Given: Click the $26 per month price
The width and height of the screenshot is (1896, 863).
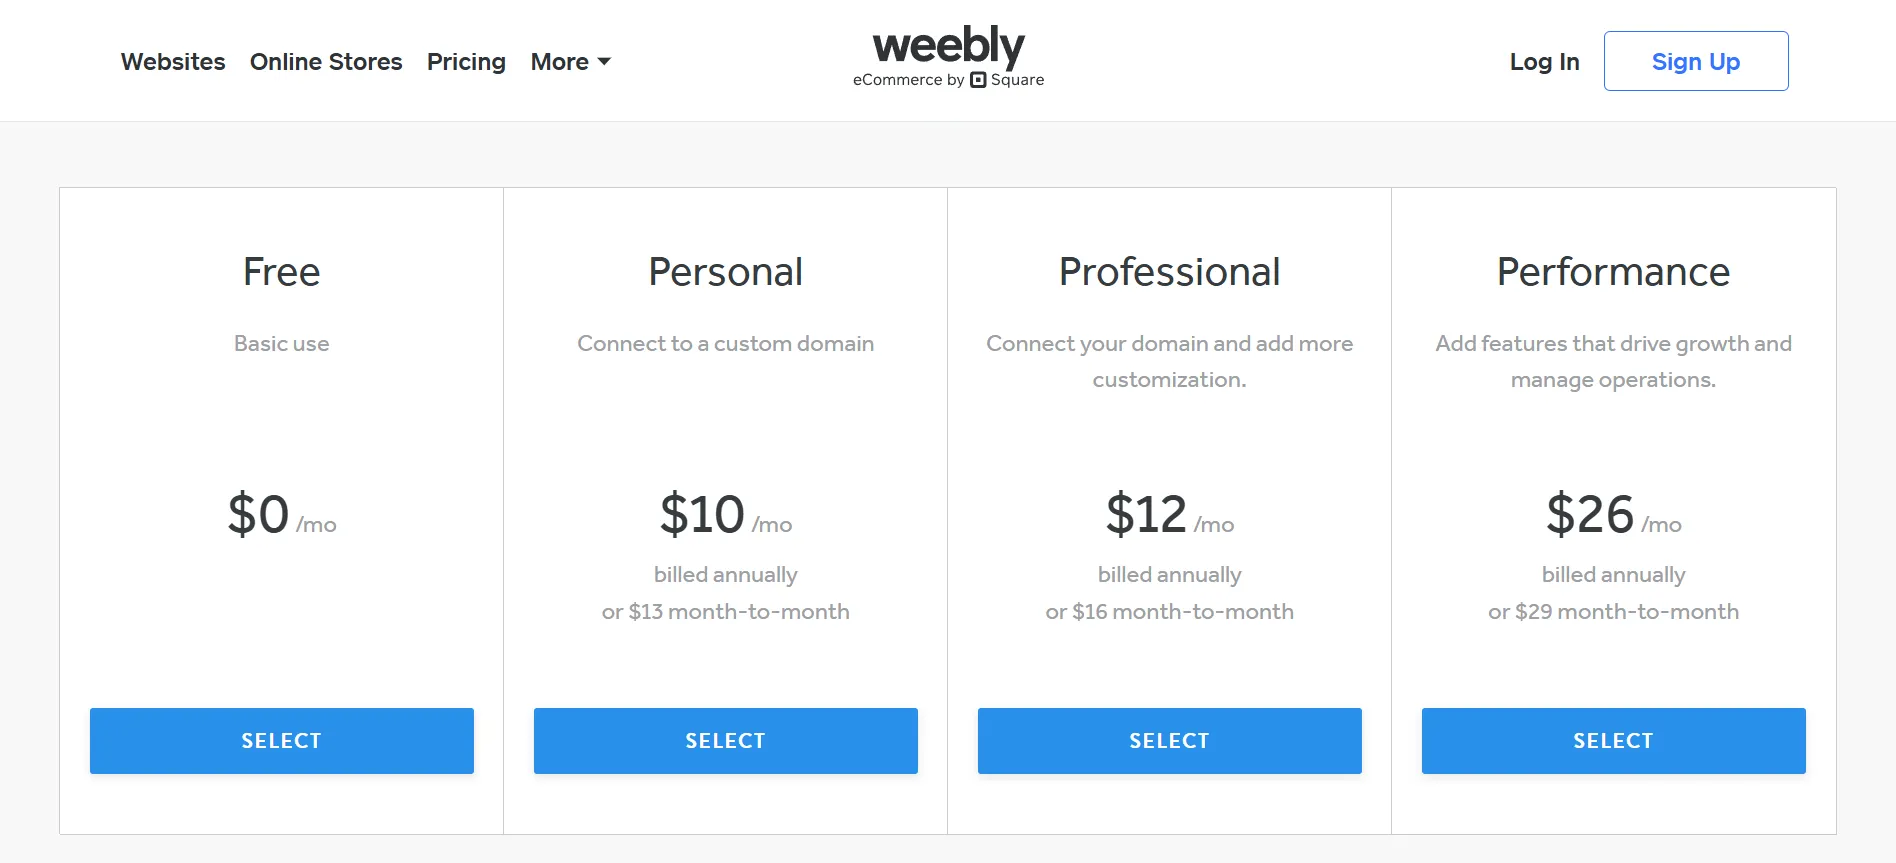Looking at the screenshot, I should (x=1588, y=513).
